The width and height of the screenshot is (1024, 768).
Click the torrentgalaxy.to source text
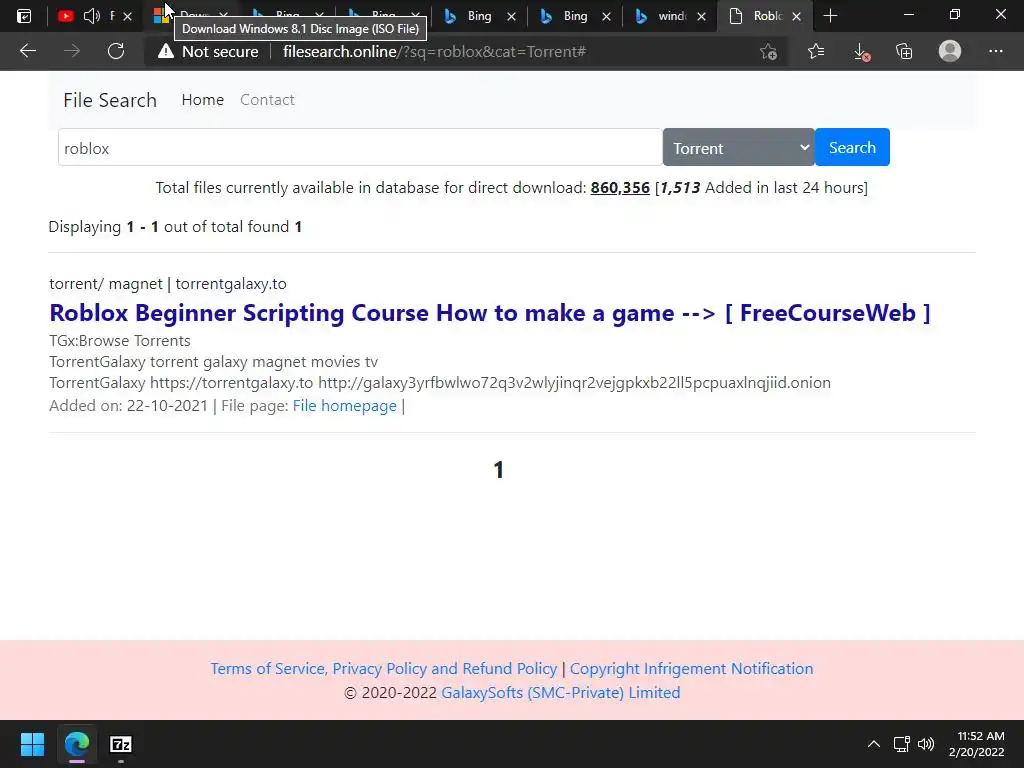point(231,284)
